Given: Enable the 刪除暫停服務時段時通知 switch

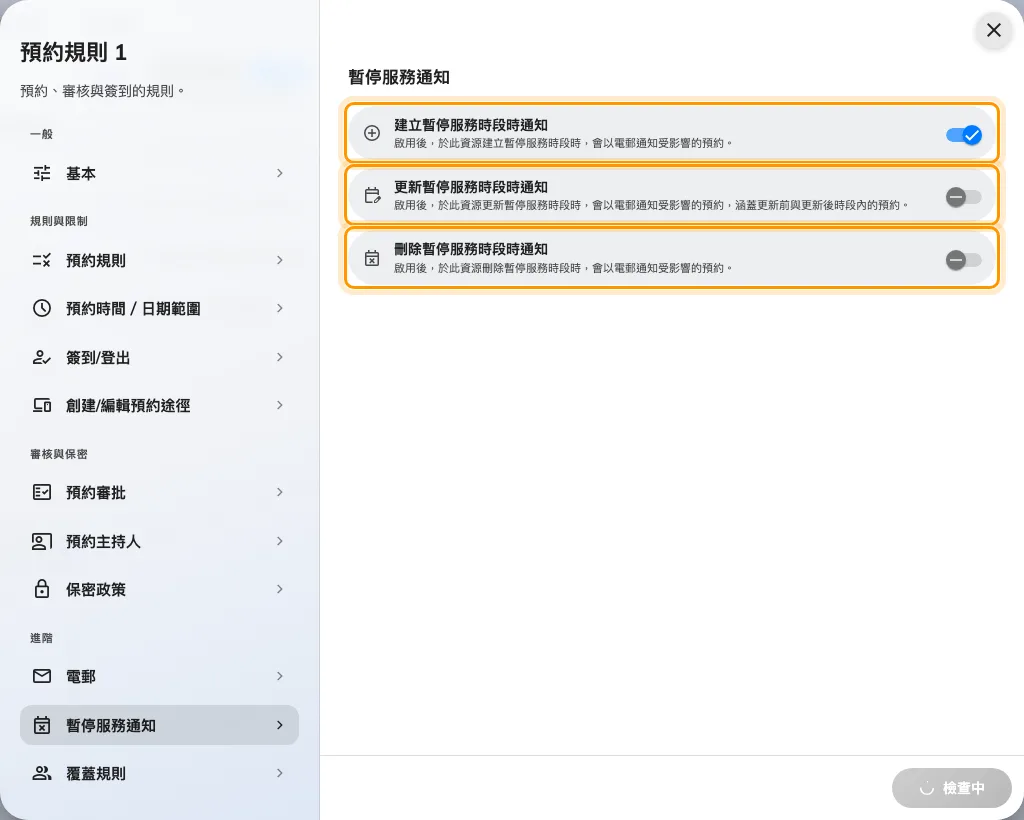Looking at the screenshot, I should coord(963,260).
